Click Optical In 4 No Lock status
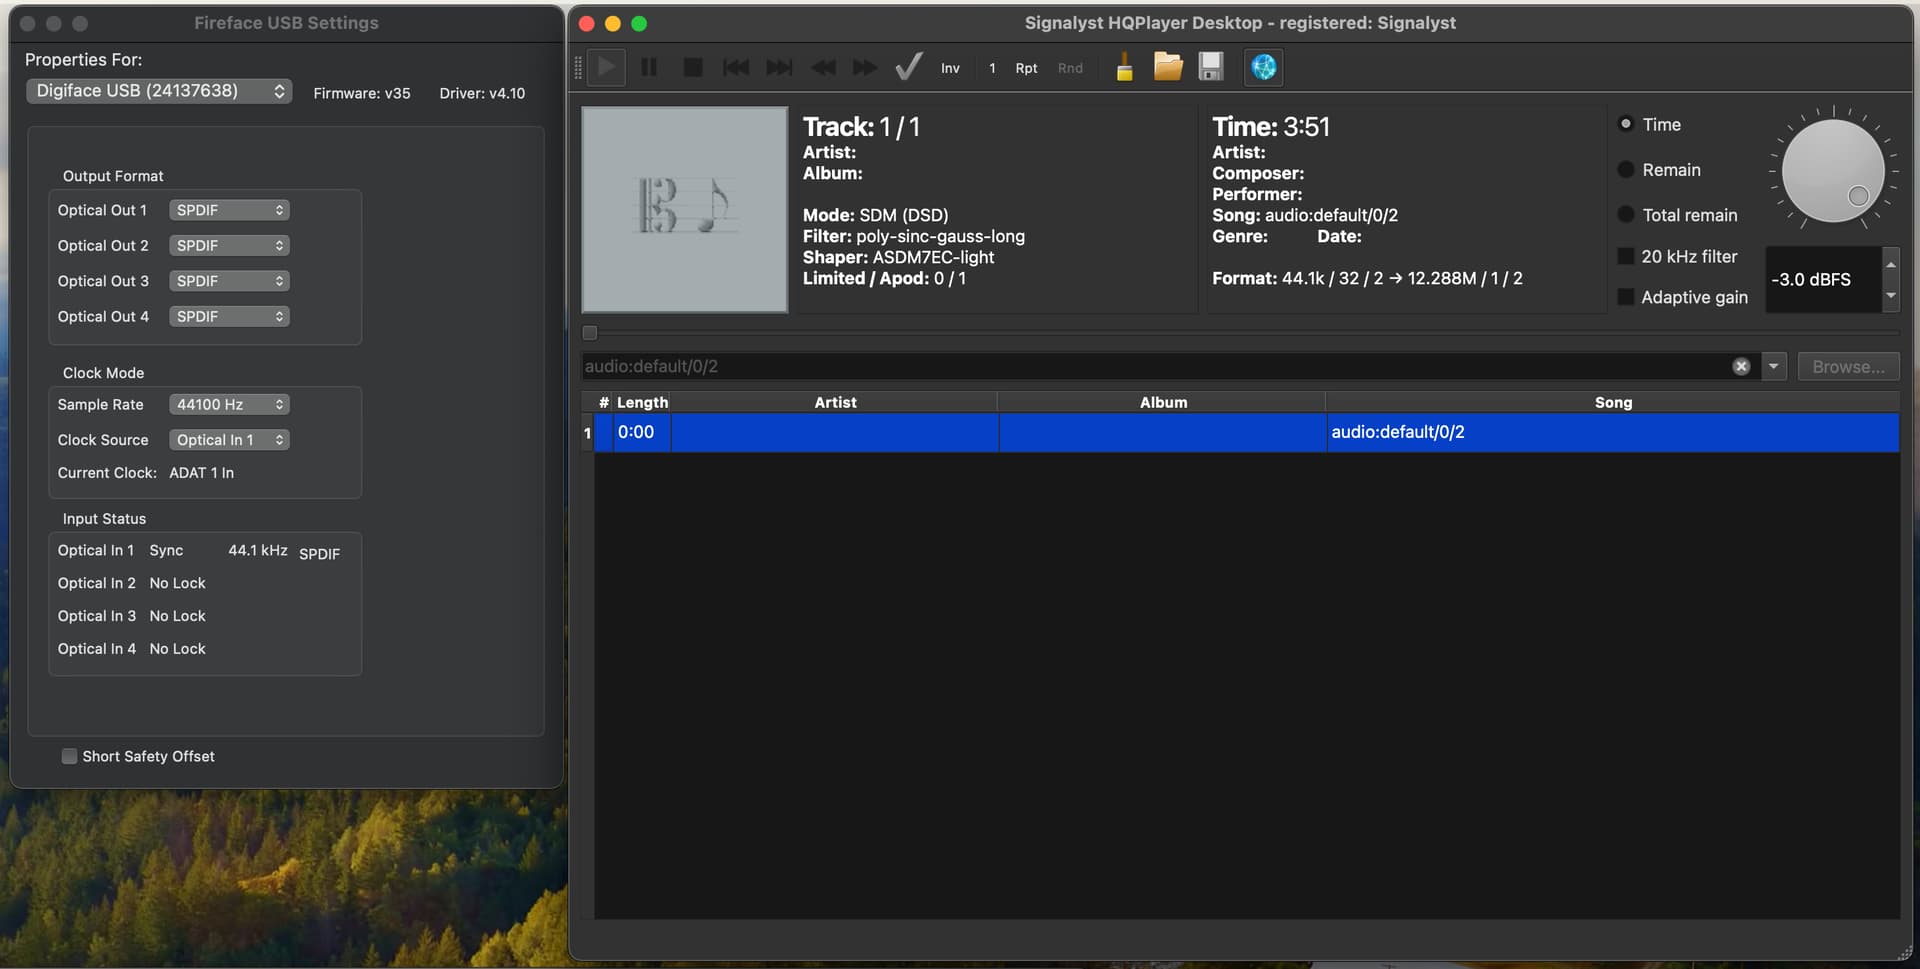Viewport: 1920px width, 969px height. [x=177, y=649]
